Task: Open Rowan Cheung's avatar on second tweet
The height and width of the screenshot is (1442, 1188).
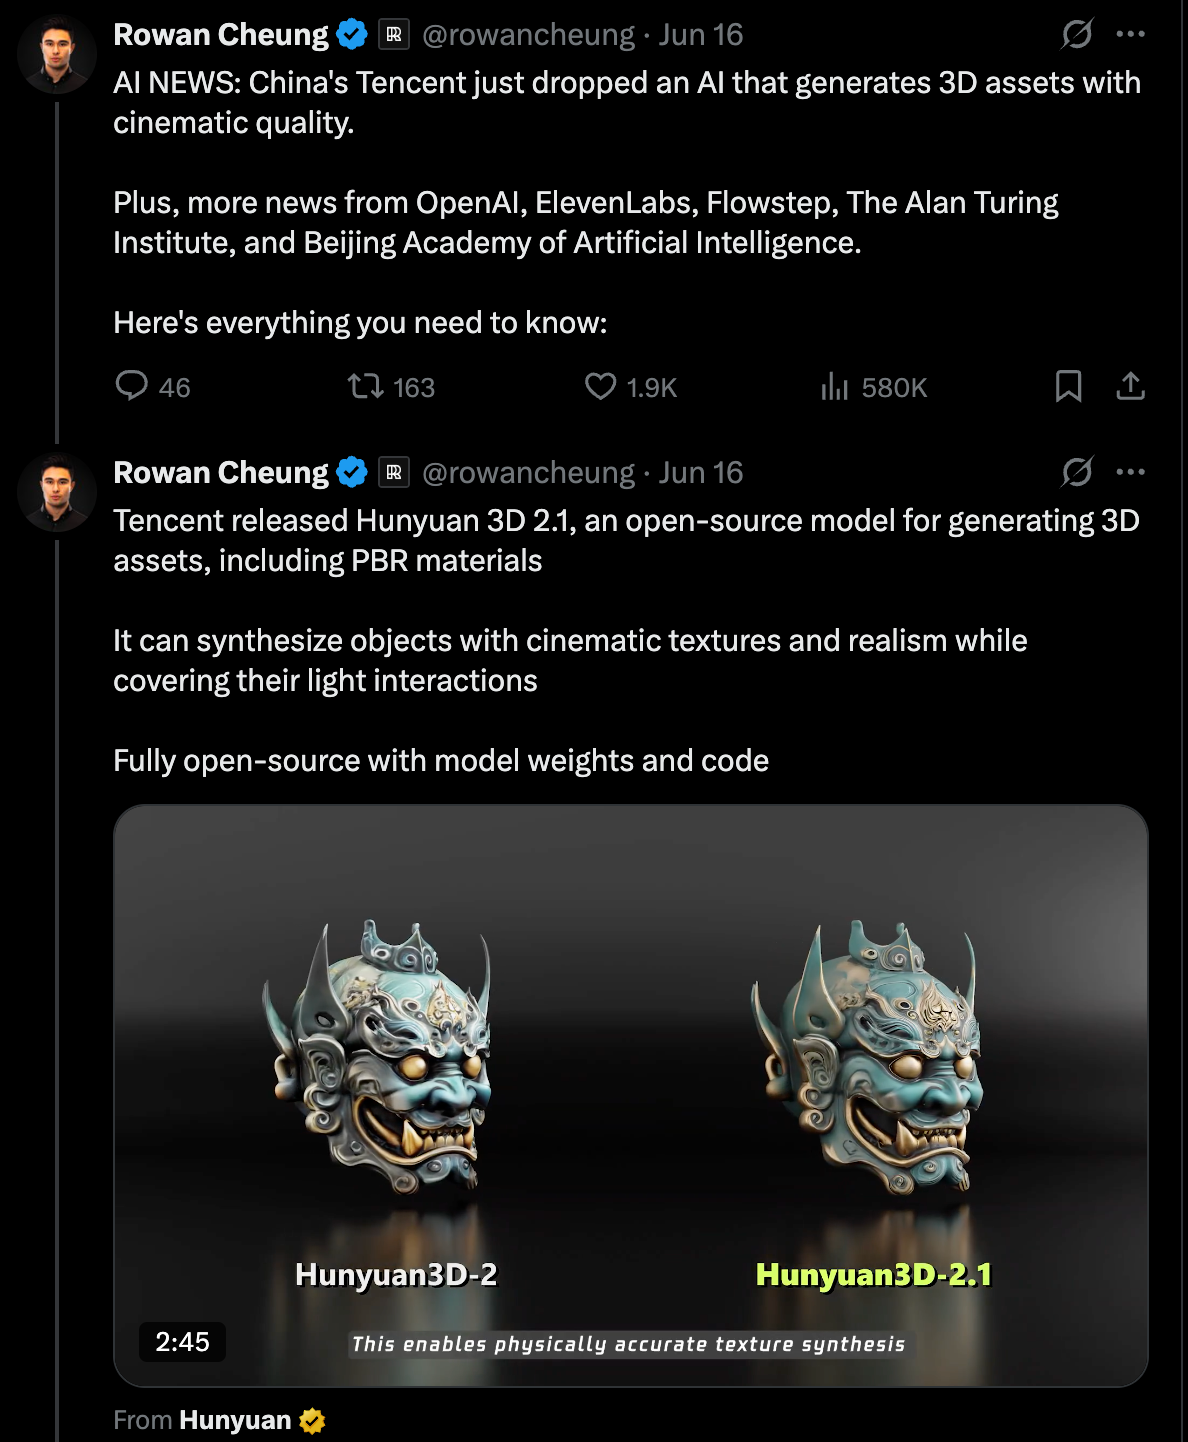Action: [x=57, y=492]
